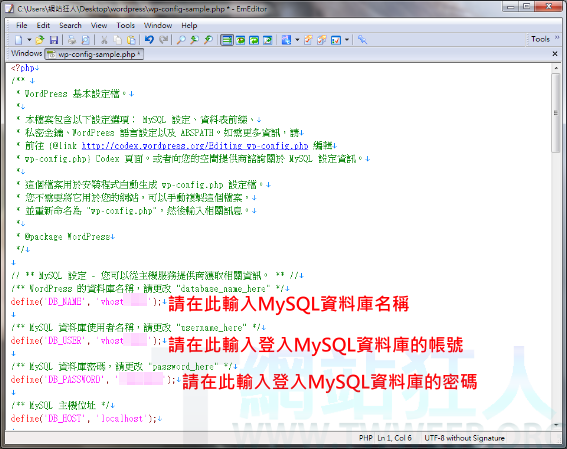Click the Tools label on right toolbar
This screenshot has width=567, height=449.
tap(540, 39)
